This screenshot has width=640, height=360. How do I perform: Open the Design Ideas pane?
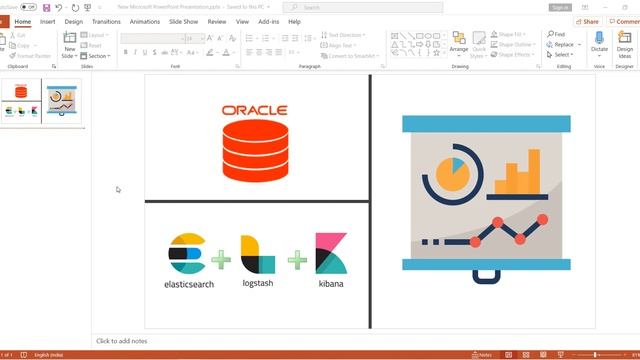(x=624, y=44)
